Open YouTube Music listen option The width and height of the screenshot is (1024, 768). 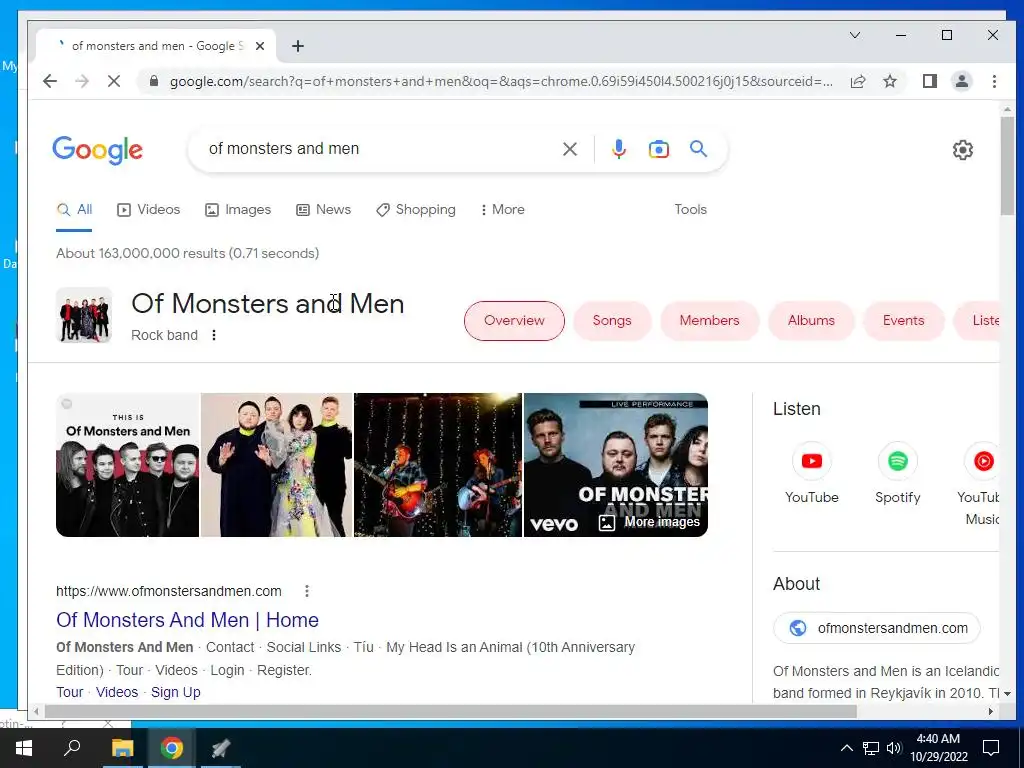coord(978,485)
